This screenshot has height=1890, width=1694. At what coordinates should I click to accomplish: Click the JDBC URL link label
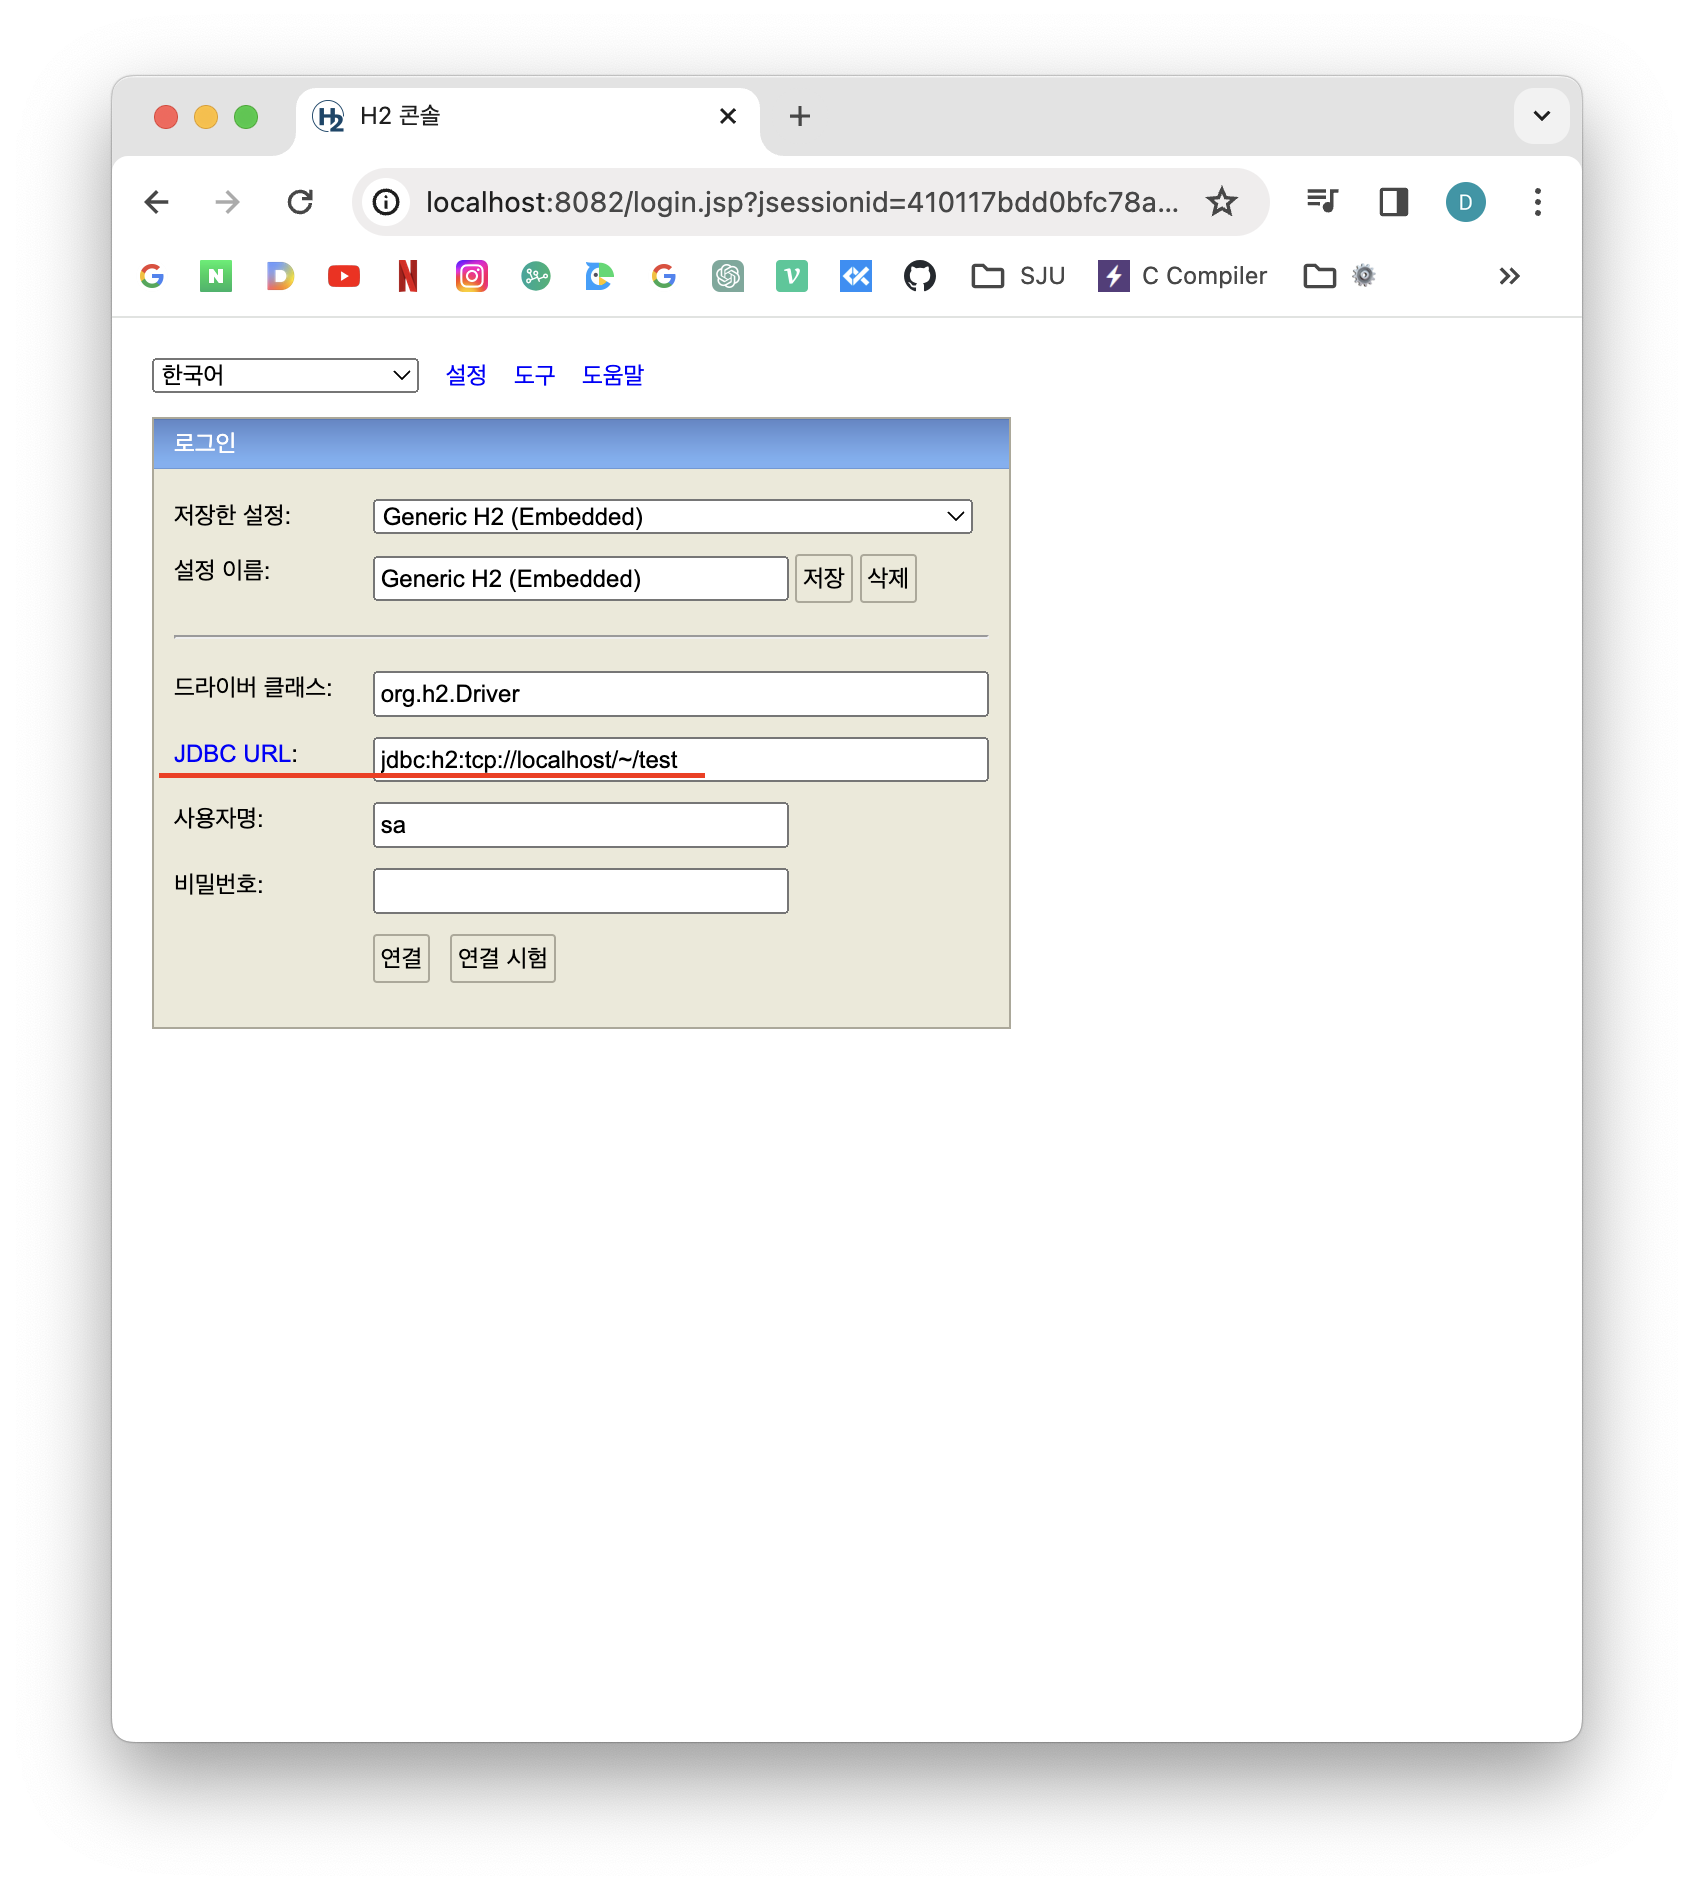233,753
